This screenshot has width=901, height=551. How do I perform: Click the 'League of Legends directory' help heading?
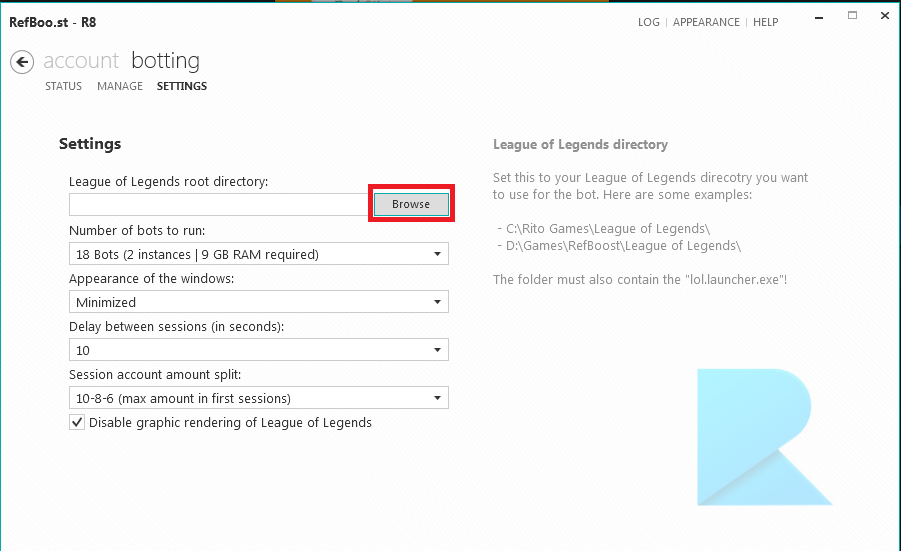pos(580,145)
